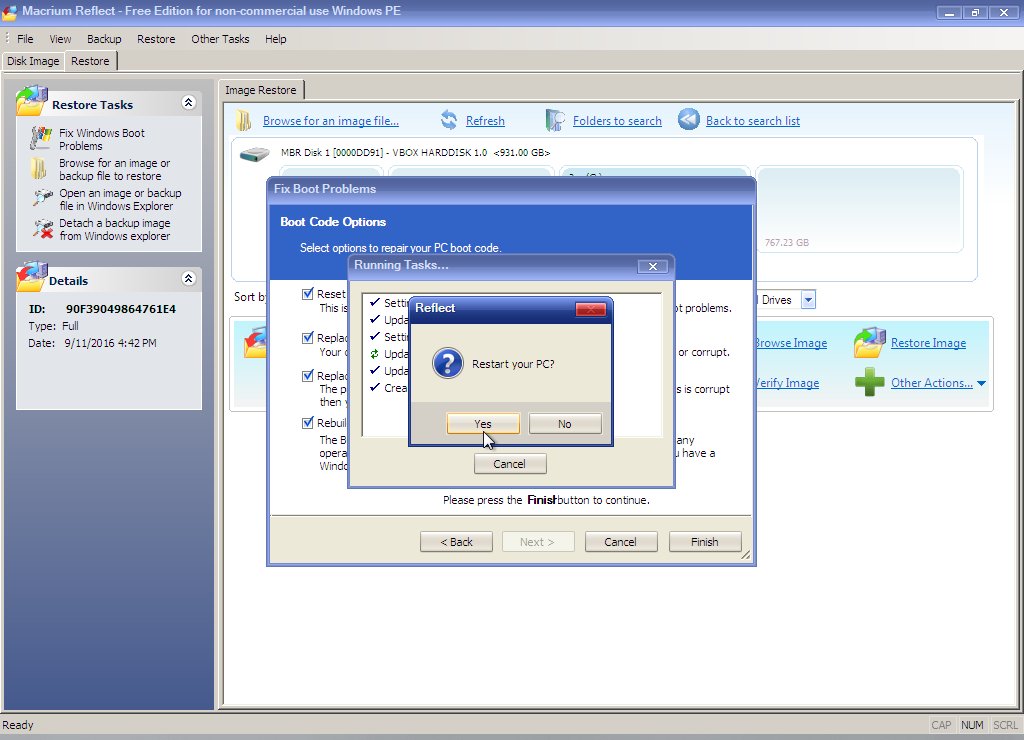This screenshot has width=1024, height=740.
Task: Click the Refresh arrows icon
Action: [450, 121]
